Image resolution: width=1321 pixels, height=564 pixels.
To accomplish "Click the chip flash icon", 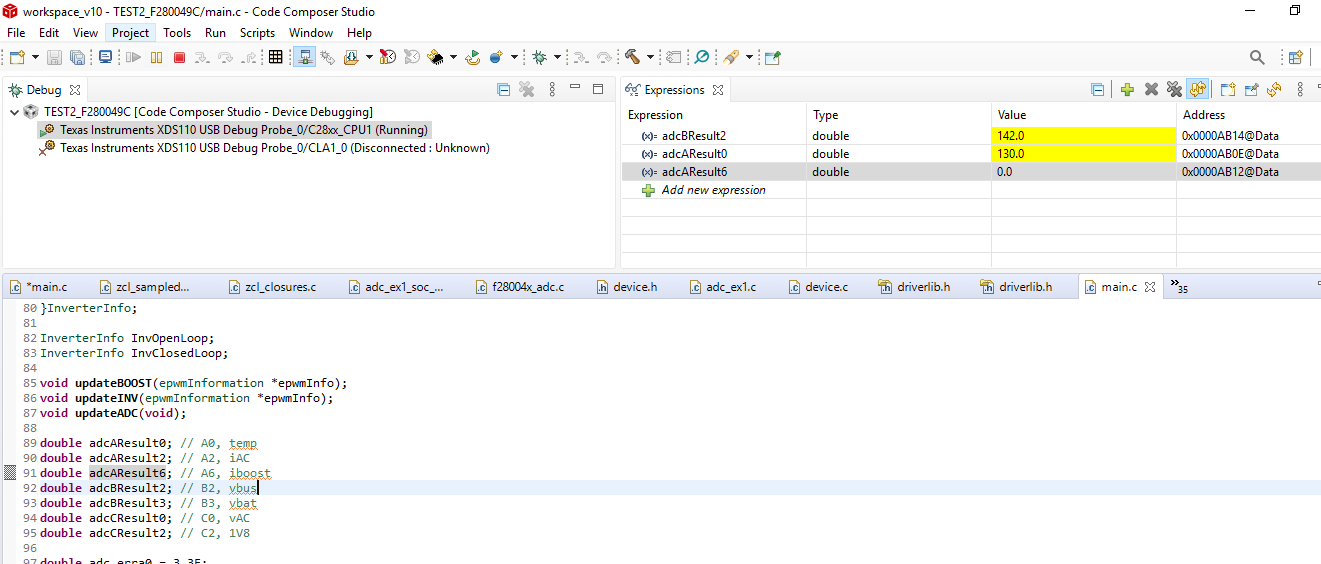I will pyautogui.click(x=435, y=57).
